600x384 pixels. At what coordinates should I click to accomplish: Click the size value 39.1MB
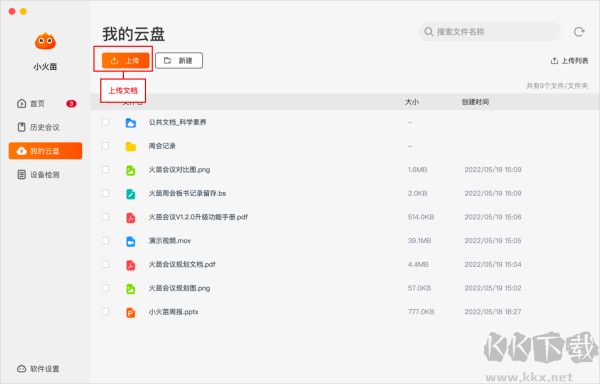(x=419, y=241)
